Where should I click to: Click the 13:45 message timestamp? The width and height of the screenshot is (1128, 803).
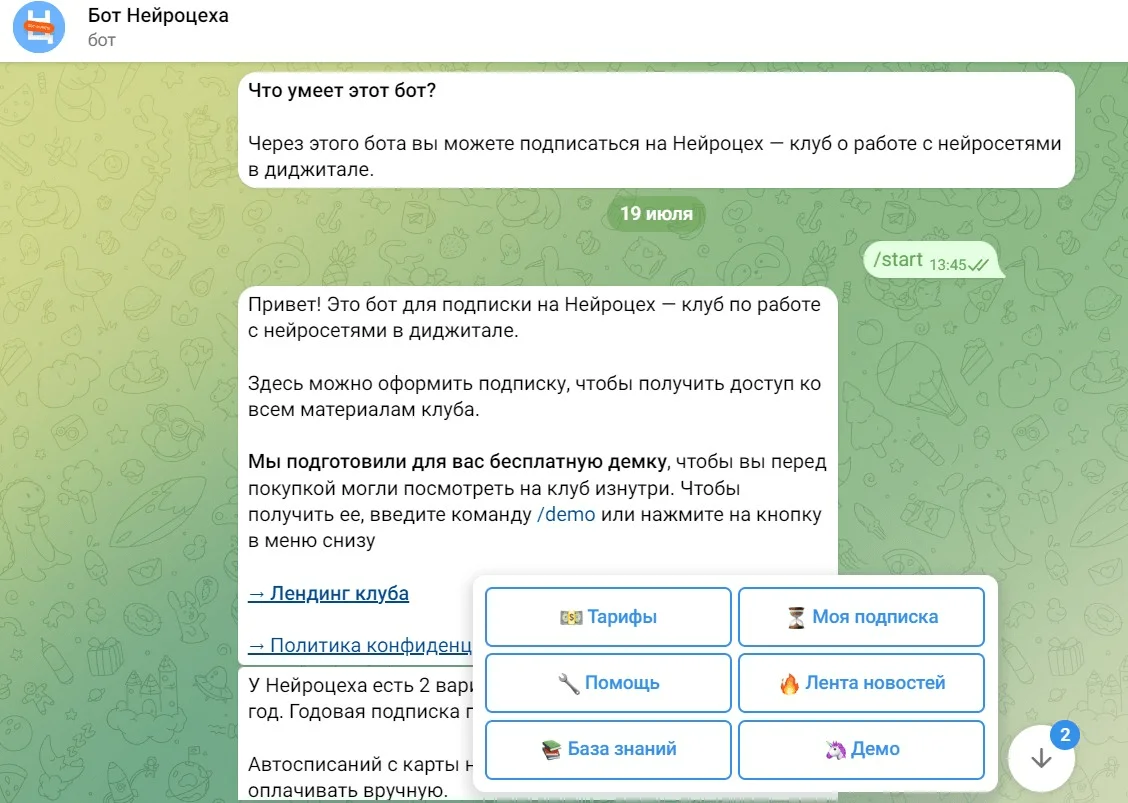[947, 265]
